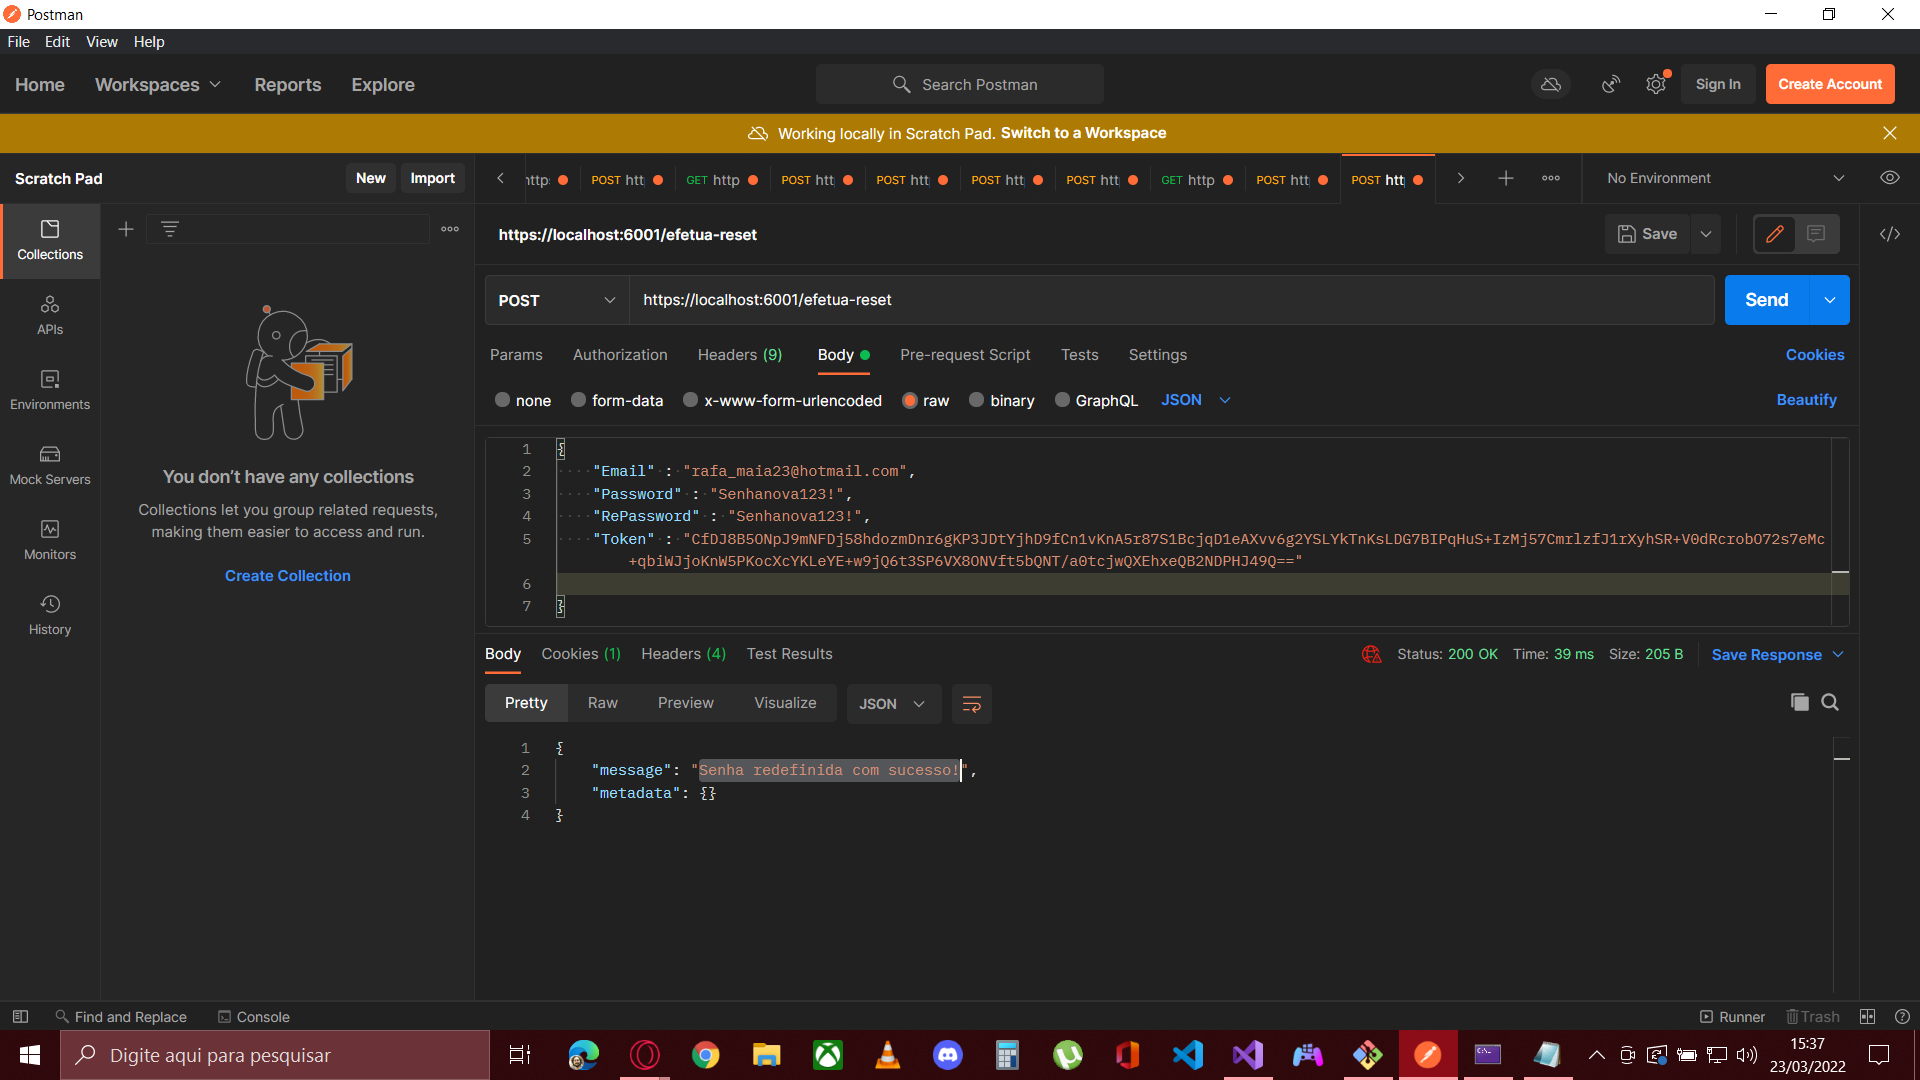Search the response with magnifier icon
This screenshot has width=1920, height=1080.
(x=1830, y=702)
